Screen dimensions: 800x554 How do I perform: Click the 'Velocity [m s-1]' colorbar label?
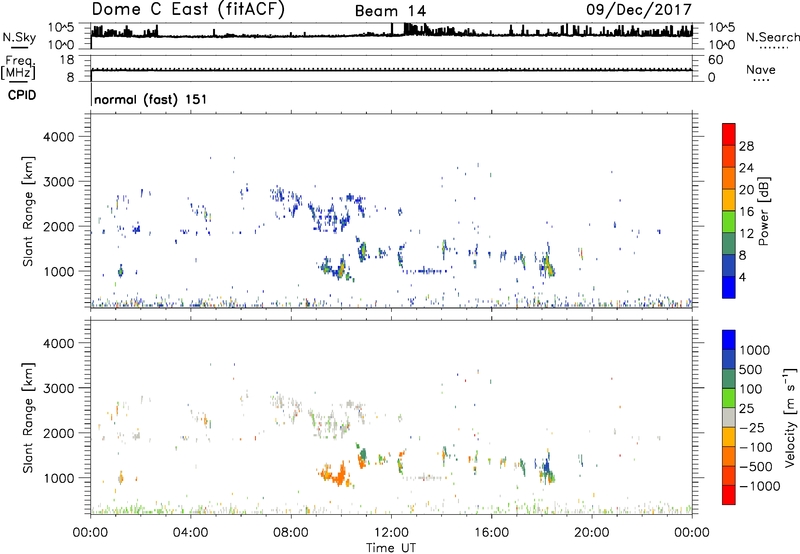pyautogui.click(x=790, y=417)
